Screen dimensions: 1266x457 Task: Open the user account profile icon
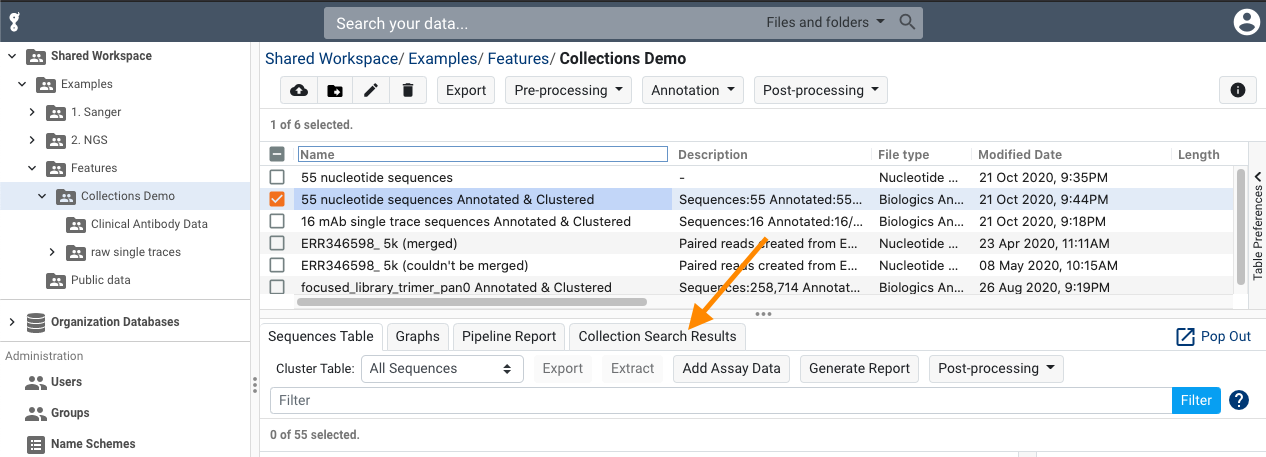pos(1245,22)
